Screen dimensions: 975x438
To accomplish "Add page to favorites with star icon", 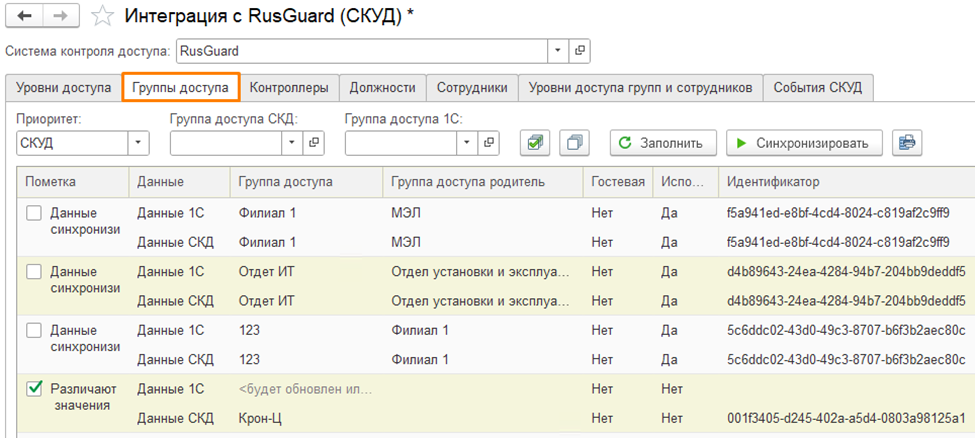I will 101,16.
